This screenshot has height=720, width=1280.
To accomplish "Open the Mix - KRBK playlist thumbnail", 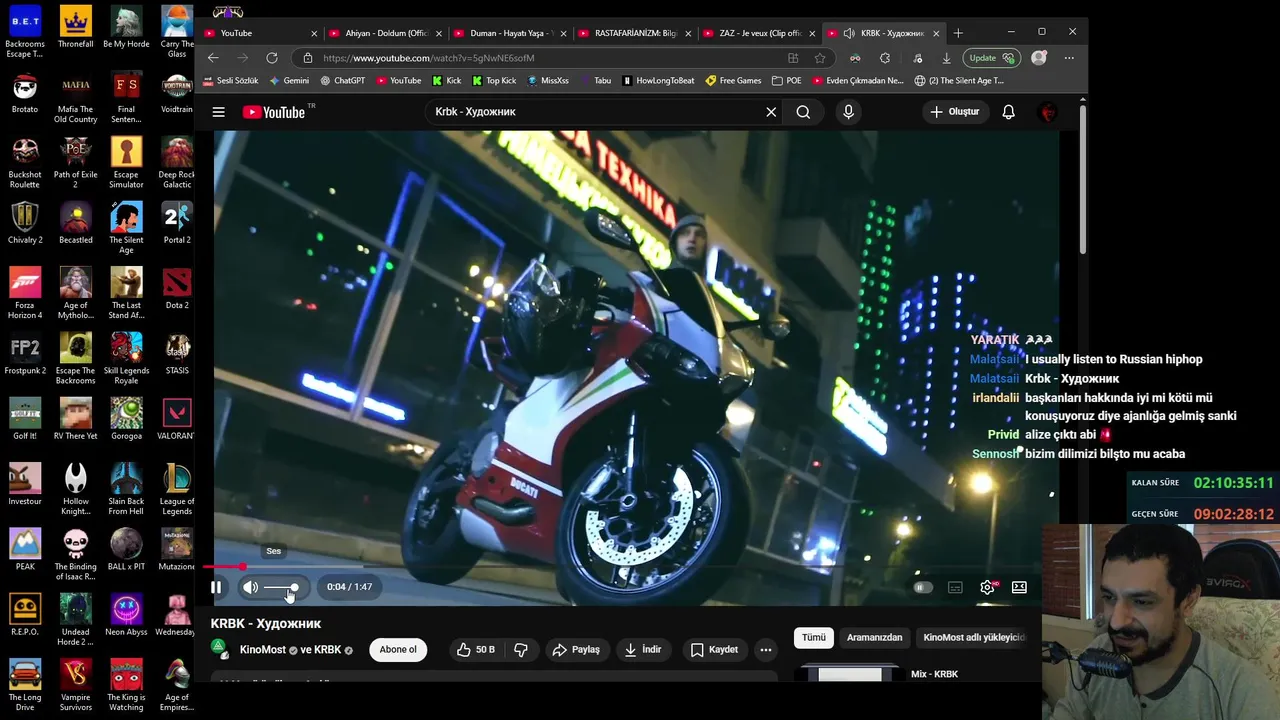I will [x=850, y=674].
